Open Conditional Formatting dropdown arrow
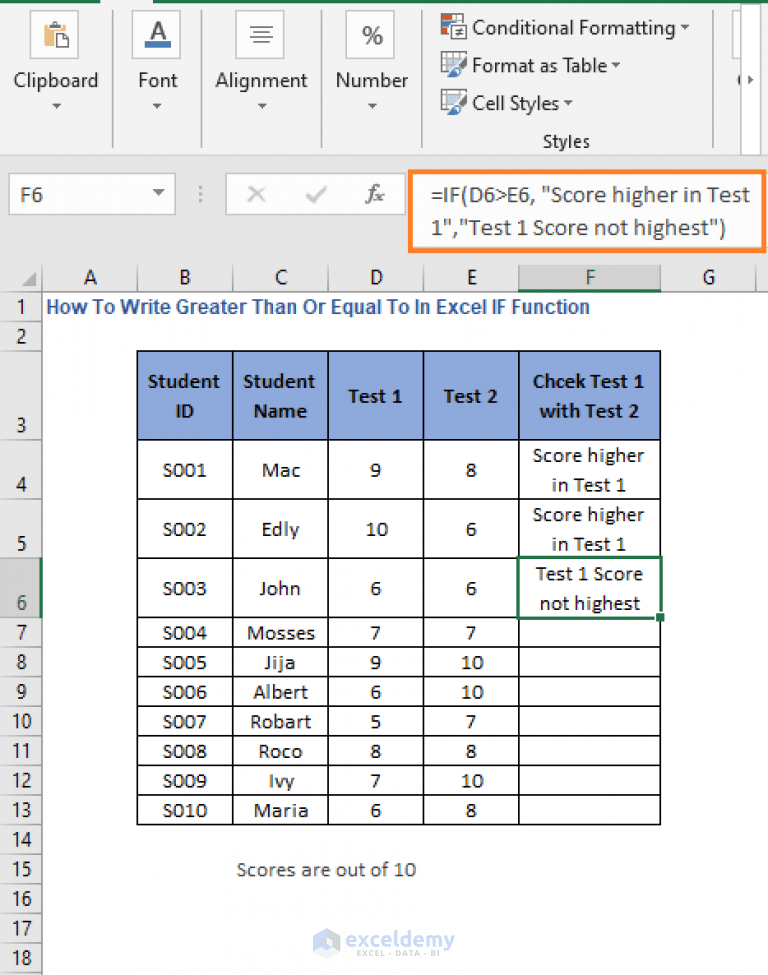Viewport: 768px width, 975px height. 685,27
